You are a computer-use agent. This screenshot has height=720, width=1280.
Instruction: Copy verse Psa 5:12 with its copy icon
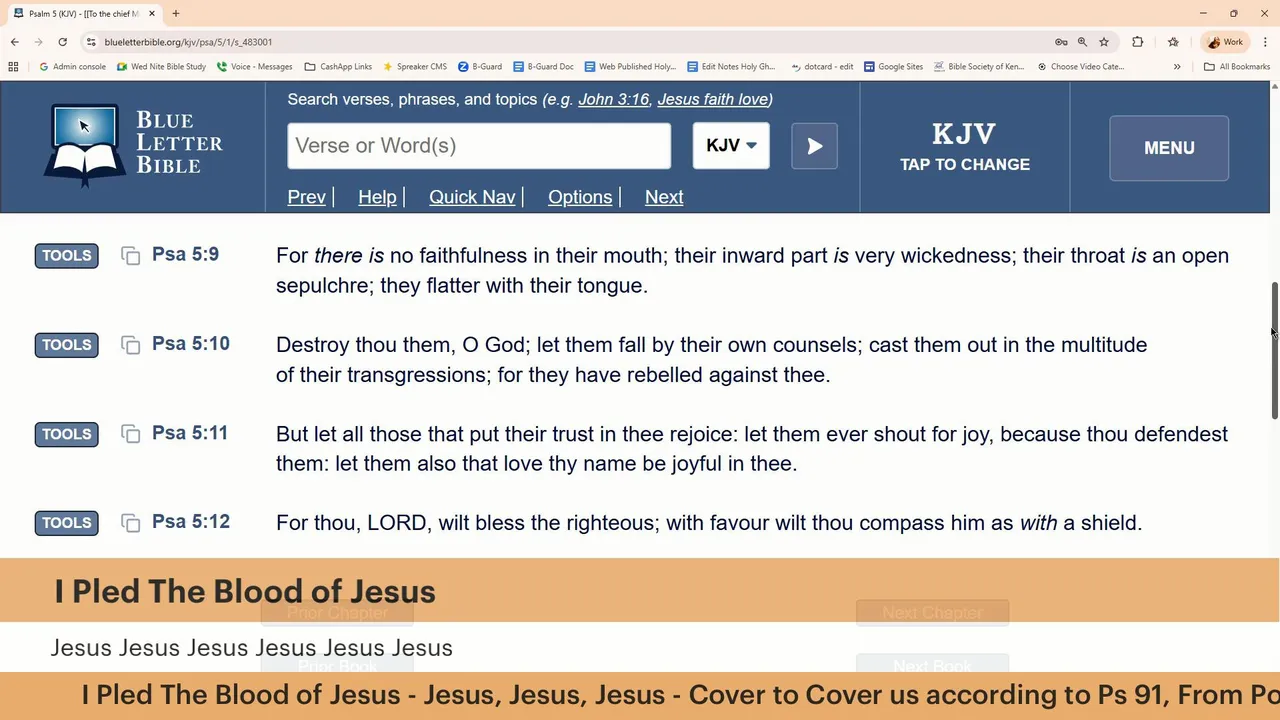[130, 523]
